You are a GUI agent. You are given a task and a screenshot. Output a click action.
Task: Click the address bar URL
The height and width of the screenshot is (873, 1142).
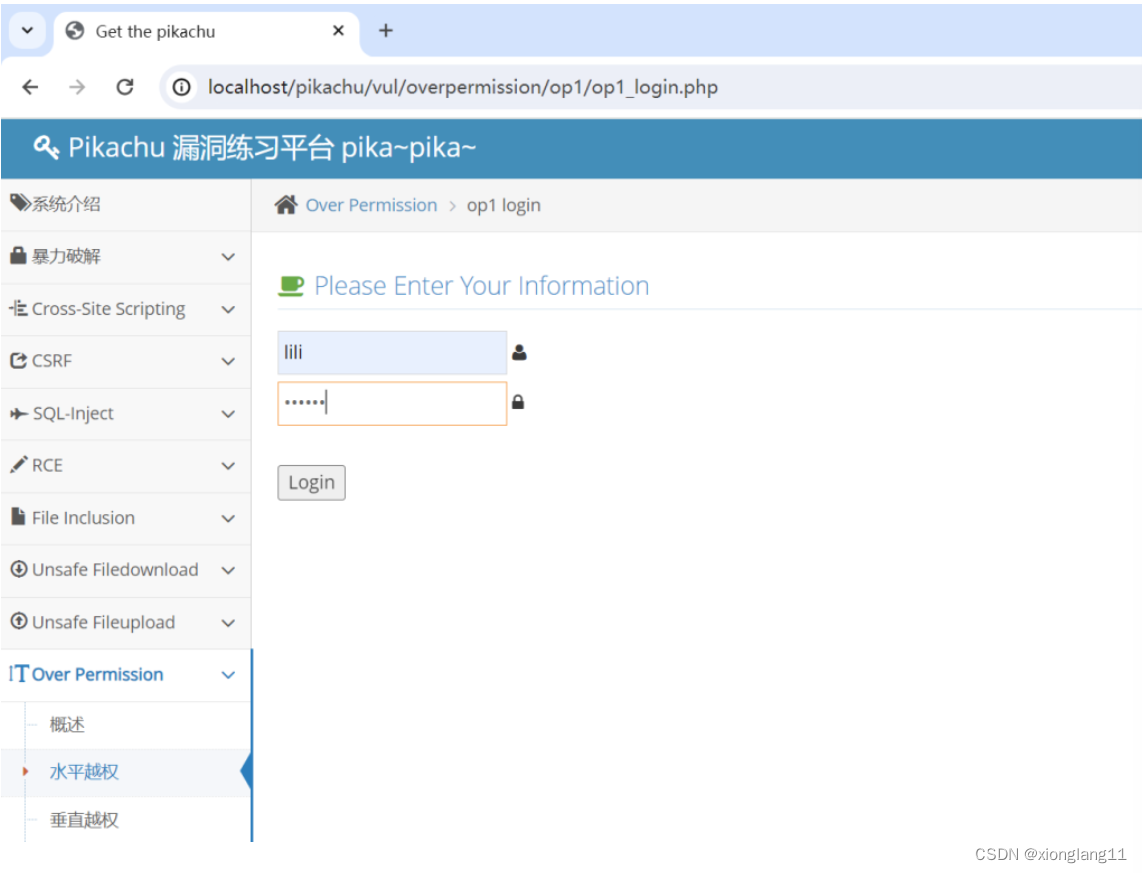(x=462, y=87)
